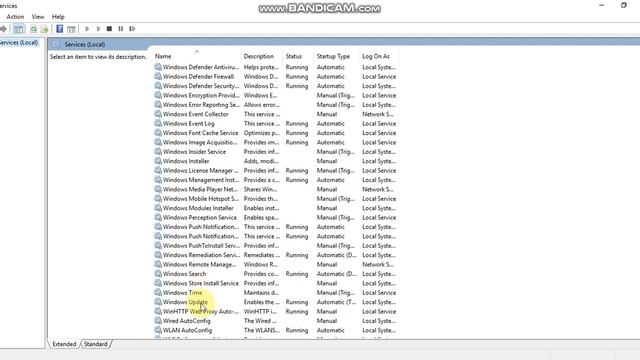640x360 pixels.
Task: Click the Restart Service toolbar icon
Action: tap(132, 29)
